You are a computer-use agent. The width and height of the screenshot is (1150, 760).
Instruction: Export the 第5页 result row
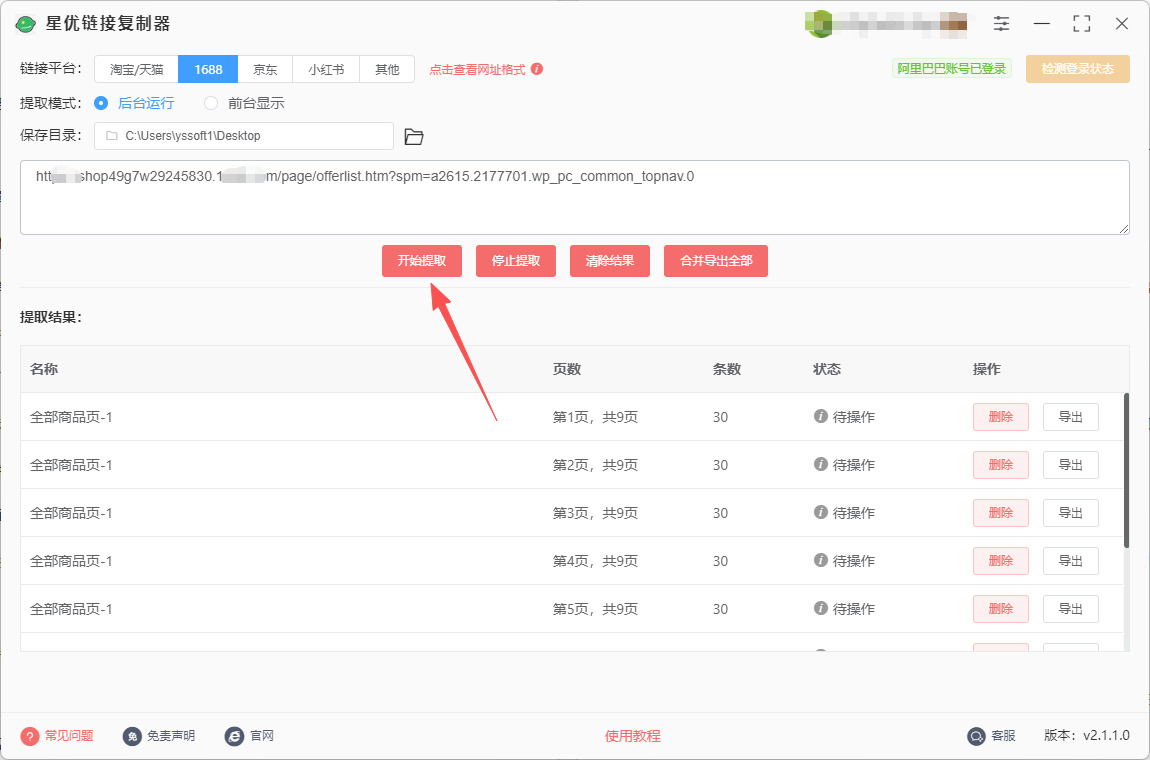pos(1071,609)
